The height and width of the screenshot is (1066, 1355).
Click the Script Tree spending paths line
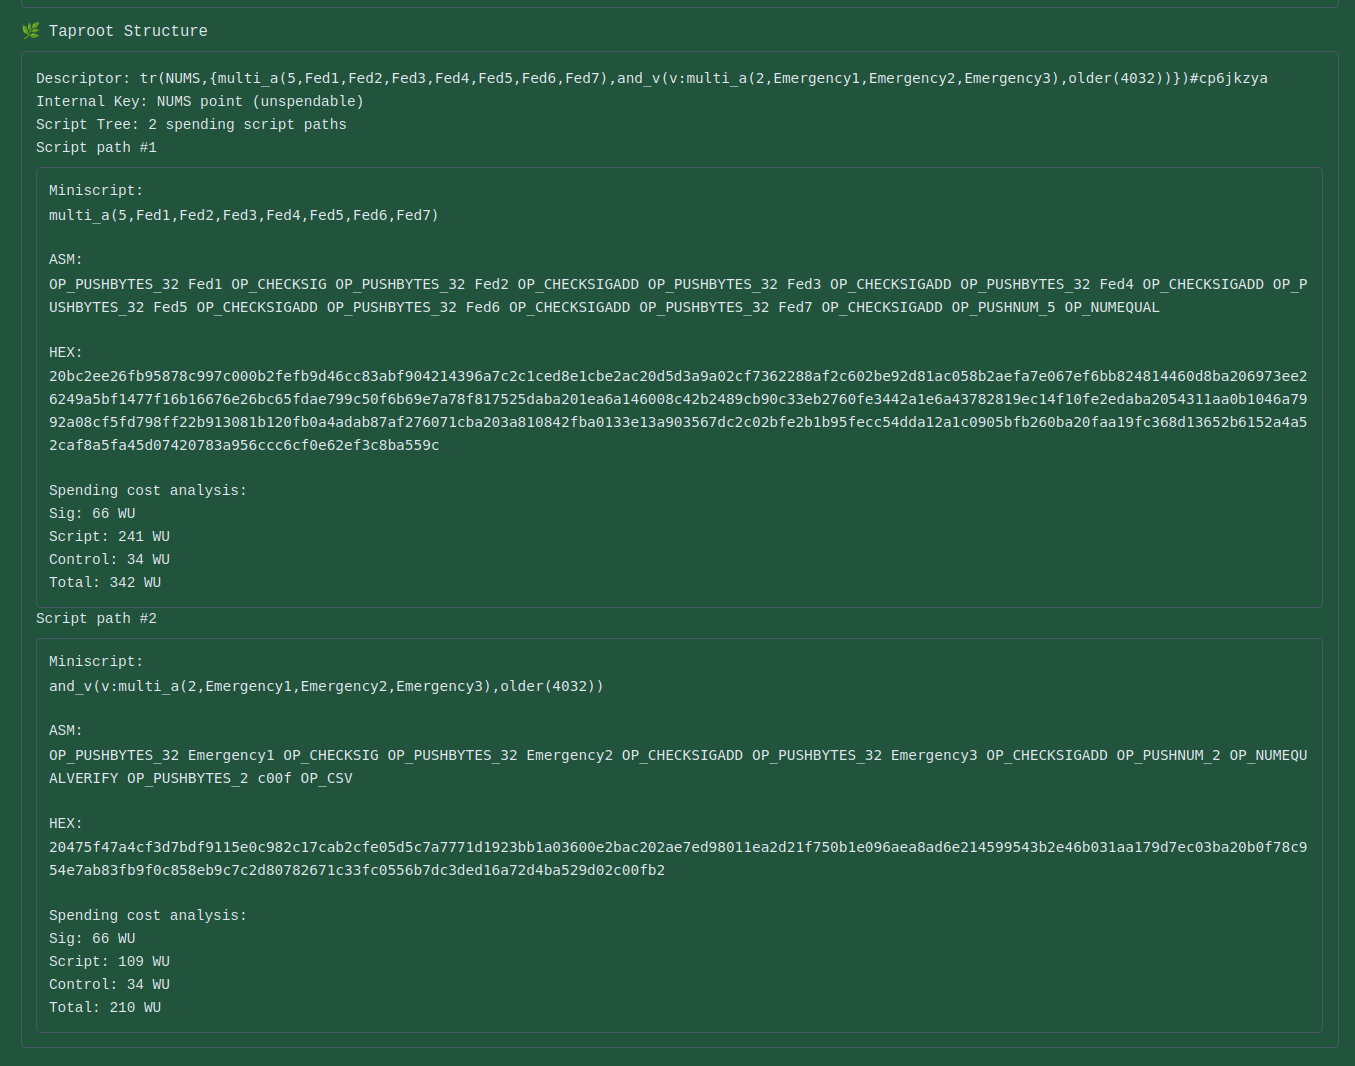coord(191,124)
